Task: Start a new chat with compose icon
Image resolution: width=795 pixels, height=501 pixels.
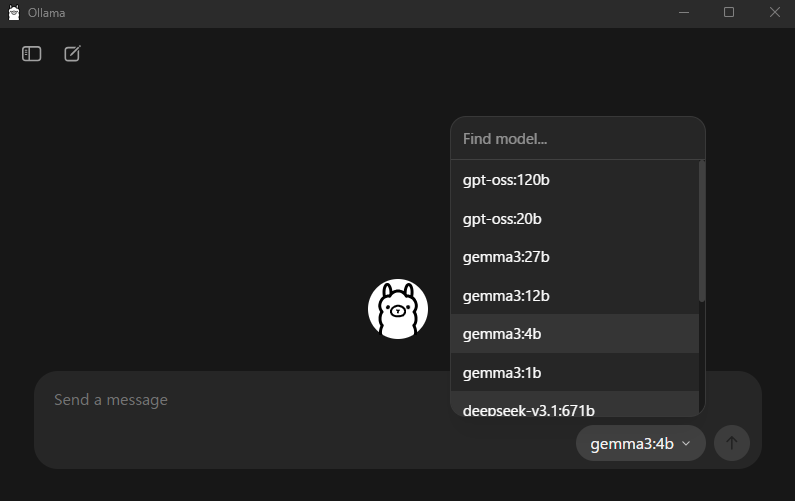Action: 72,54
